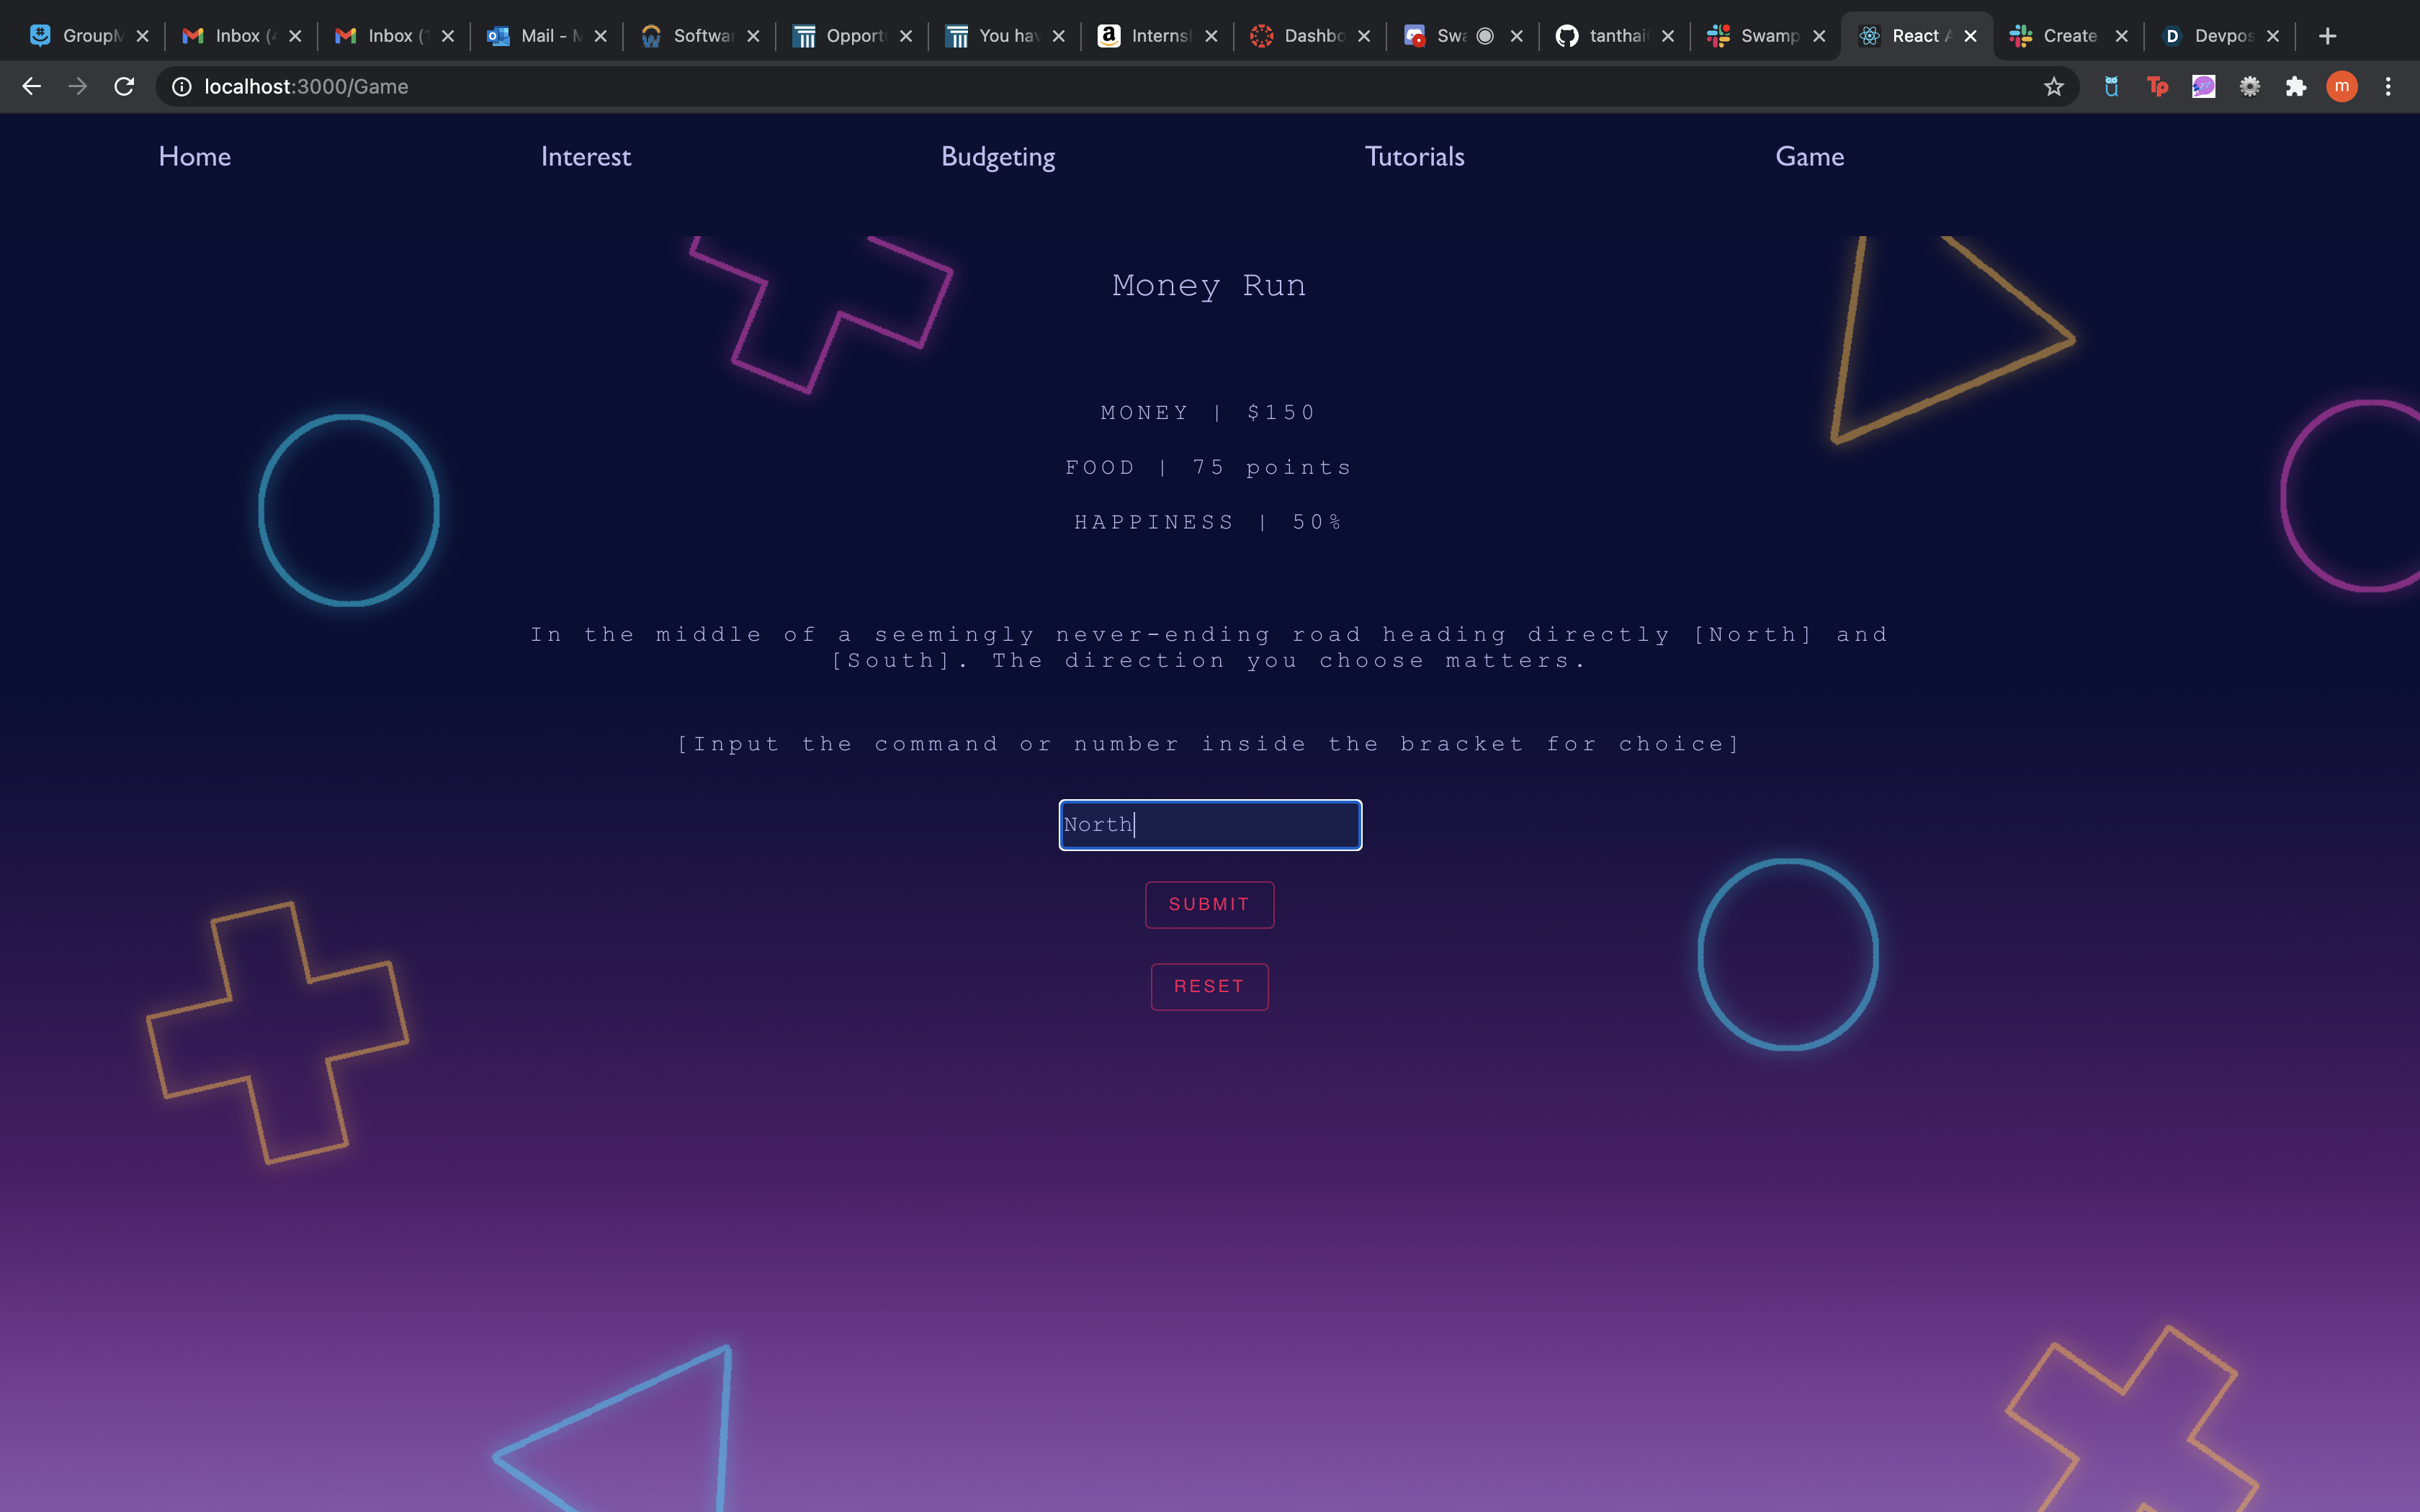
Task: Bookmark page with star icon
Action: point(2053,87)
